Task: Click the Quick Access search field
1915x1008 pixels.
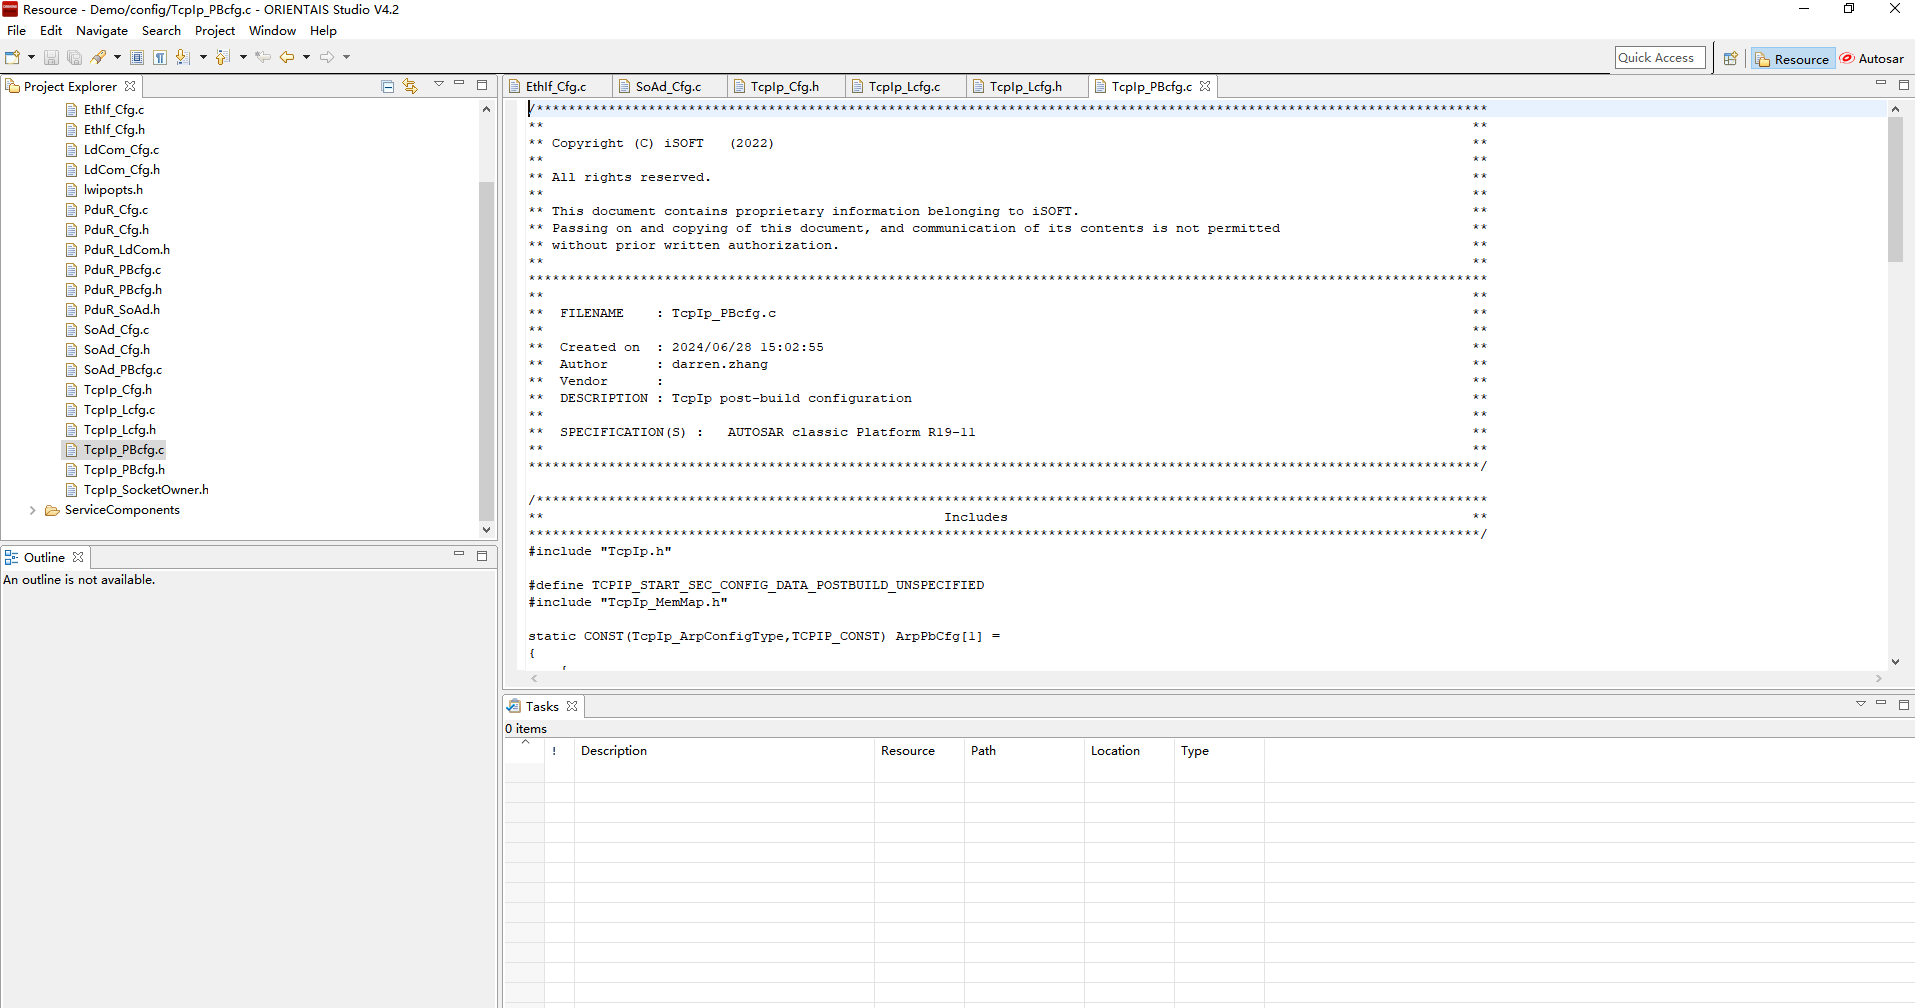Action: click(1659, 58)
